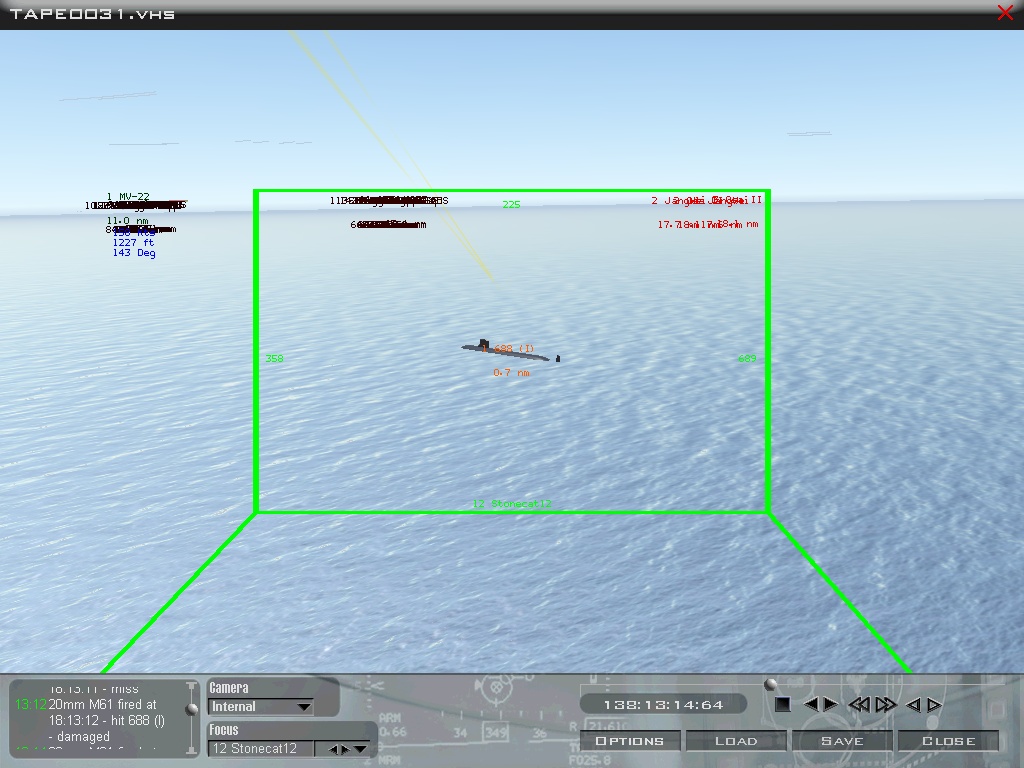Viewport: 1024px width, 768px height.
Task: Fast-forward the tape with the double-right arrows
Action: click(x=886, y=704)
